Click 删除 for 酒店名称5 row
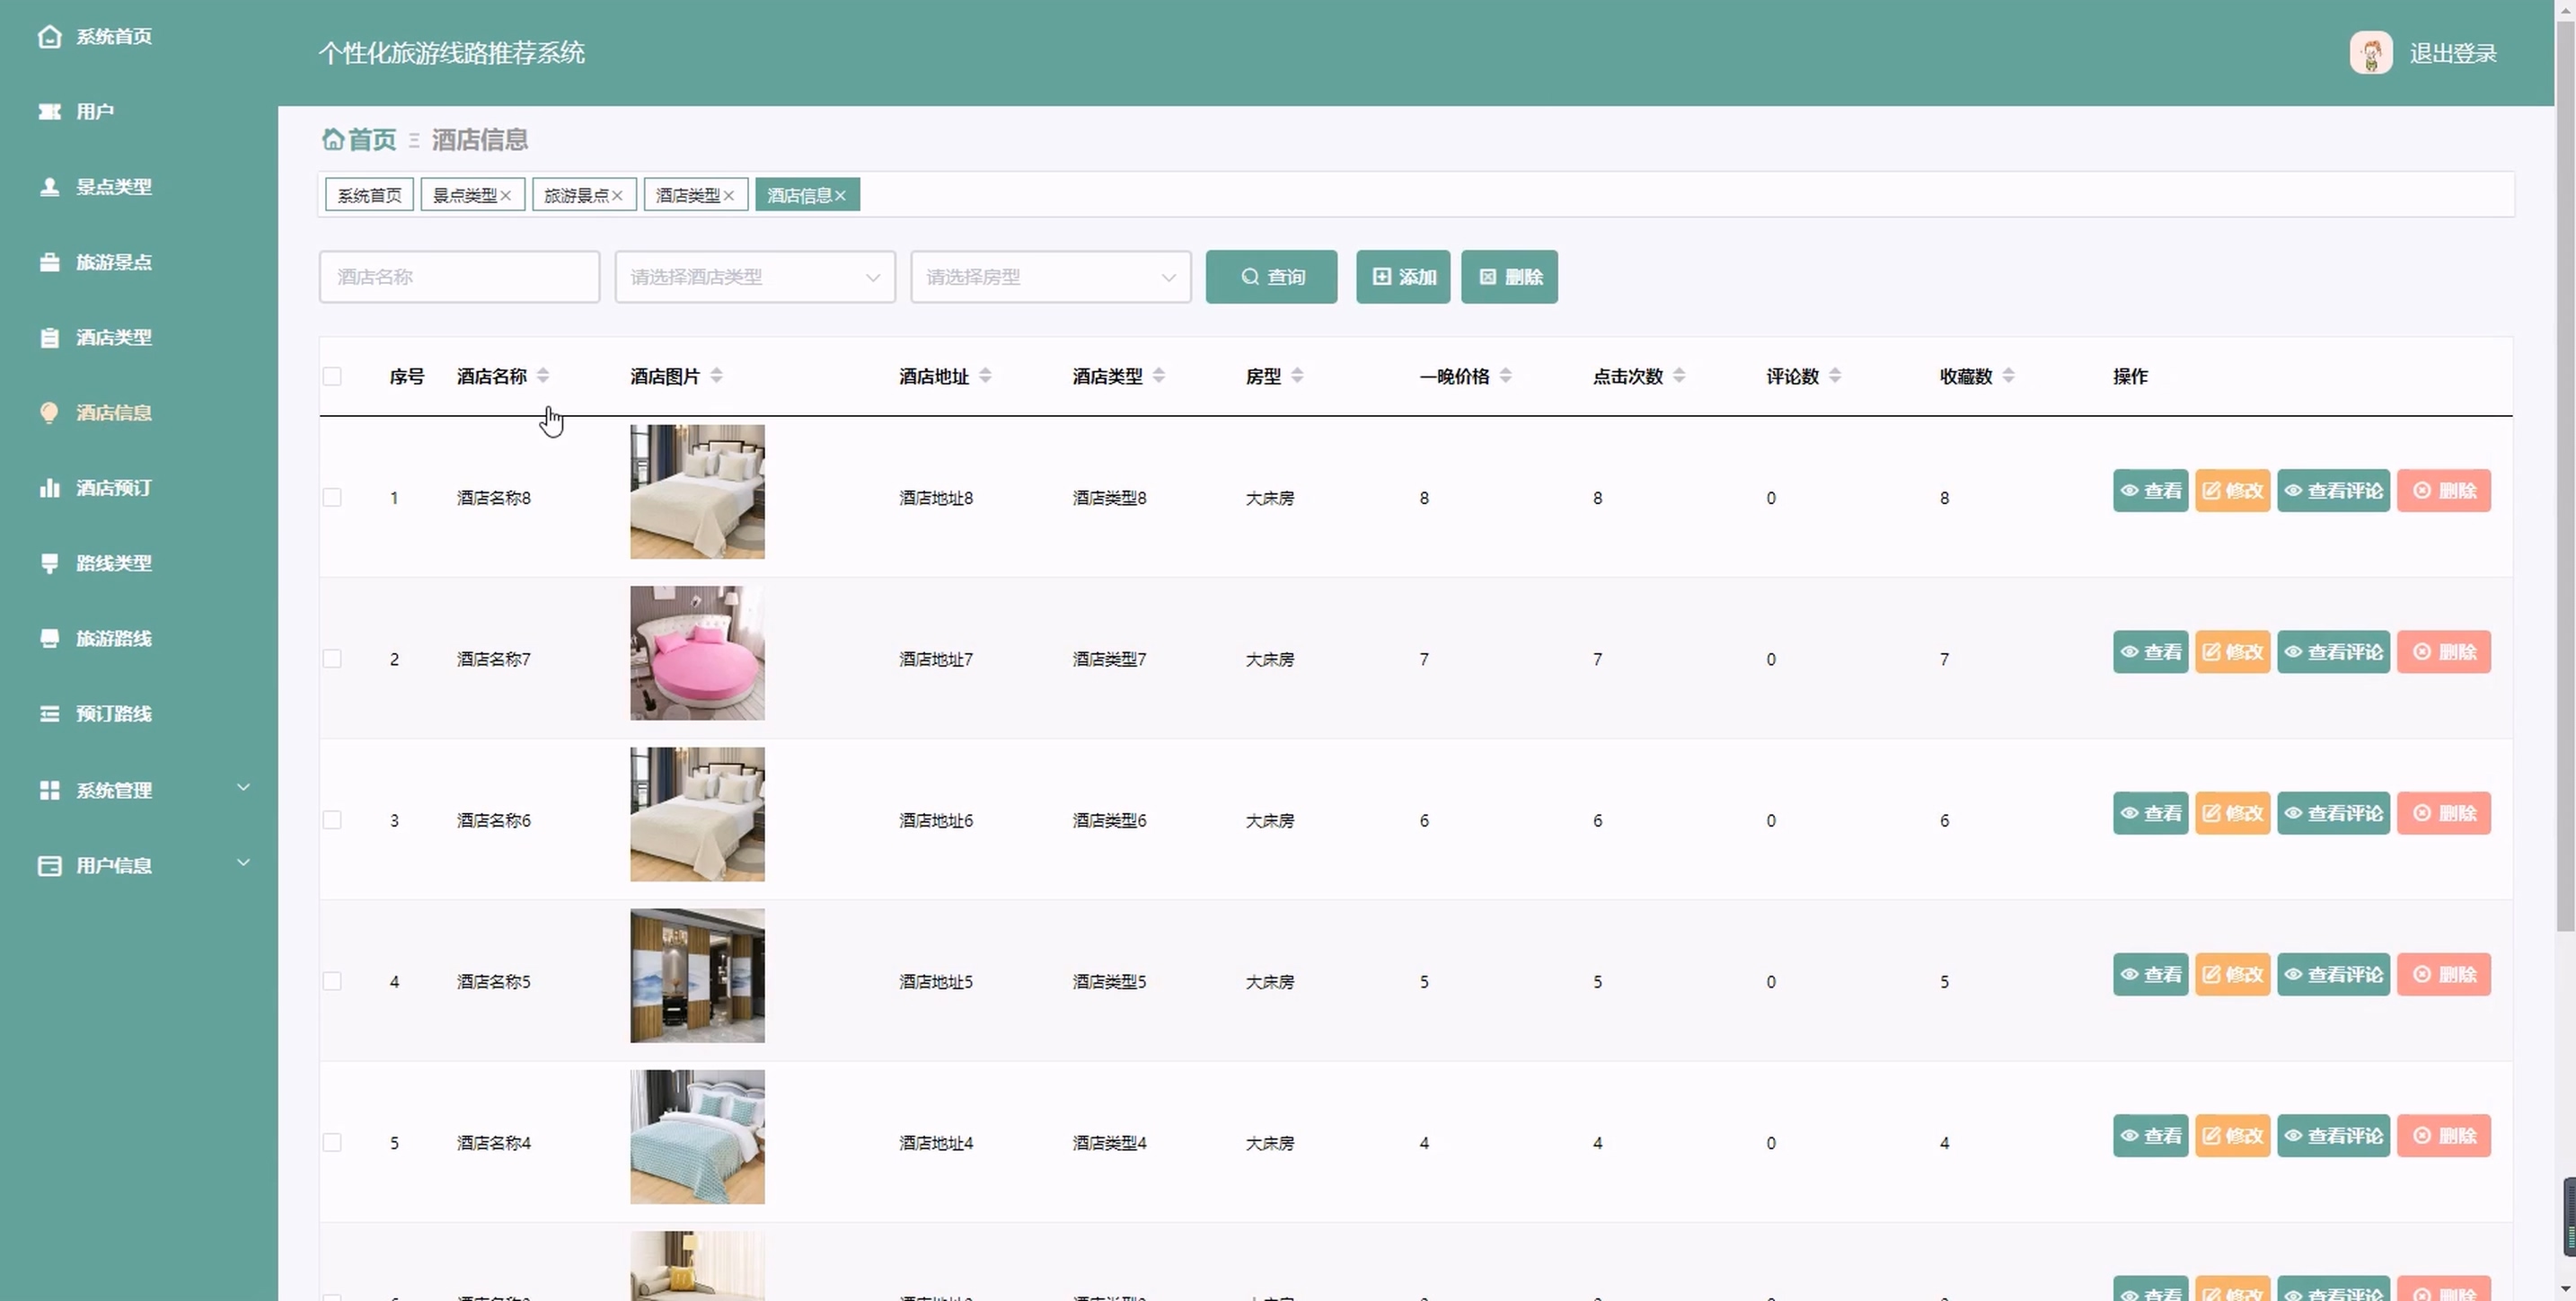The image size is (2576, 1301). (x=2443, y=974)
